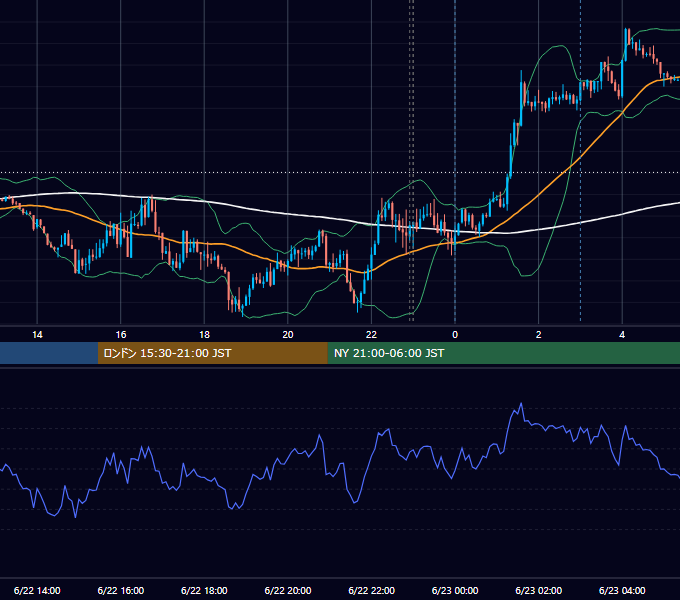Click the hour label 2 under chart
This screenshot has height=600, width=680.
(x=539, y=335)
